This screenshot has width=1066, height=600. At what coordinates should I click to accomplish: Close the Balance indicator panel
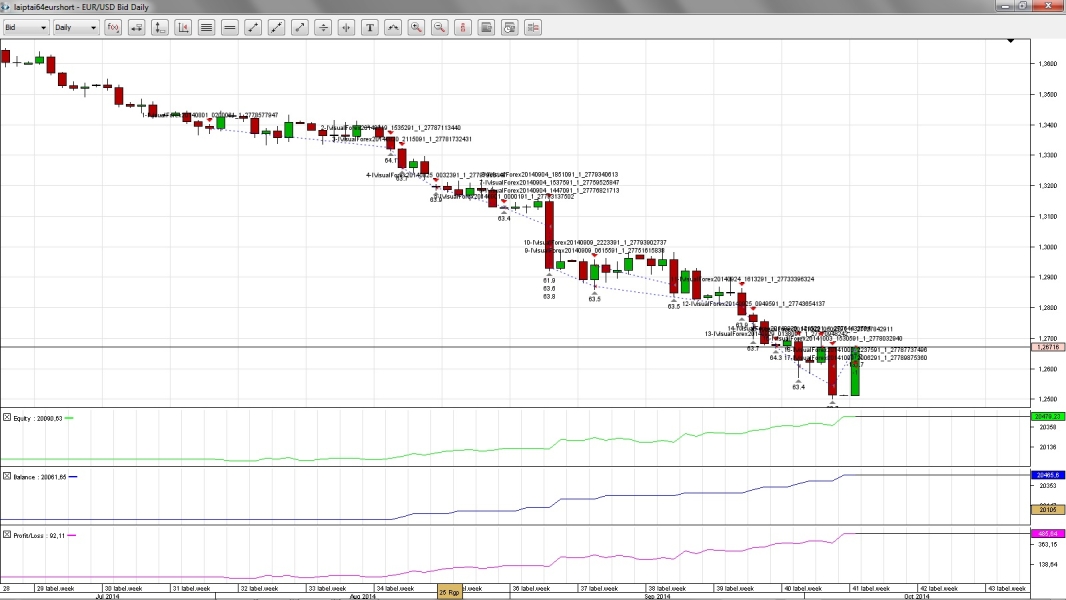[7, 476]
